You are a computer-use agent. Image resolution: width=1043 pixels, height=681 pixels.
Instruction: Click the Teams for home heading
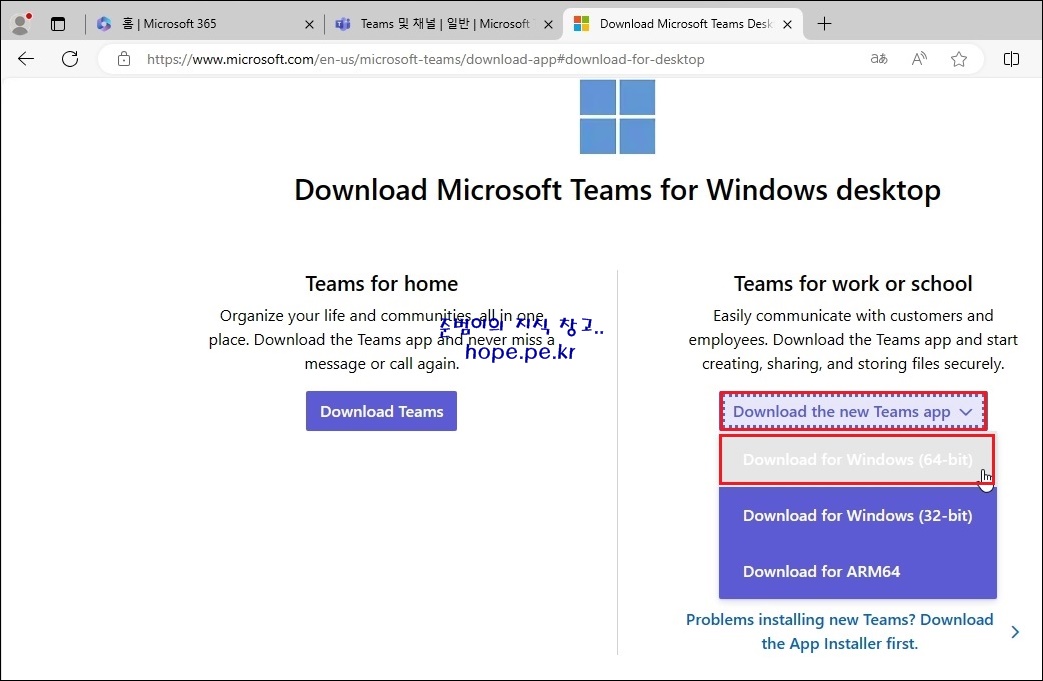(381, 284)
